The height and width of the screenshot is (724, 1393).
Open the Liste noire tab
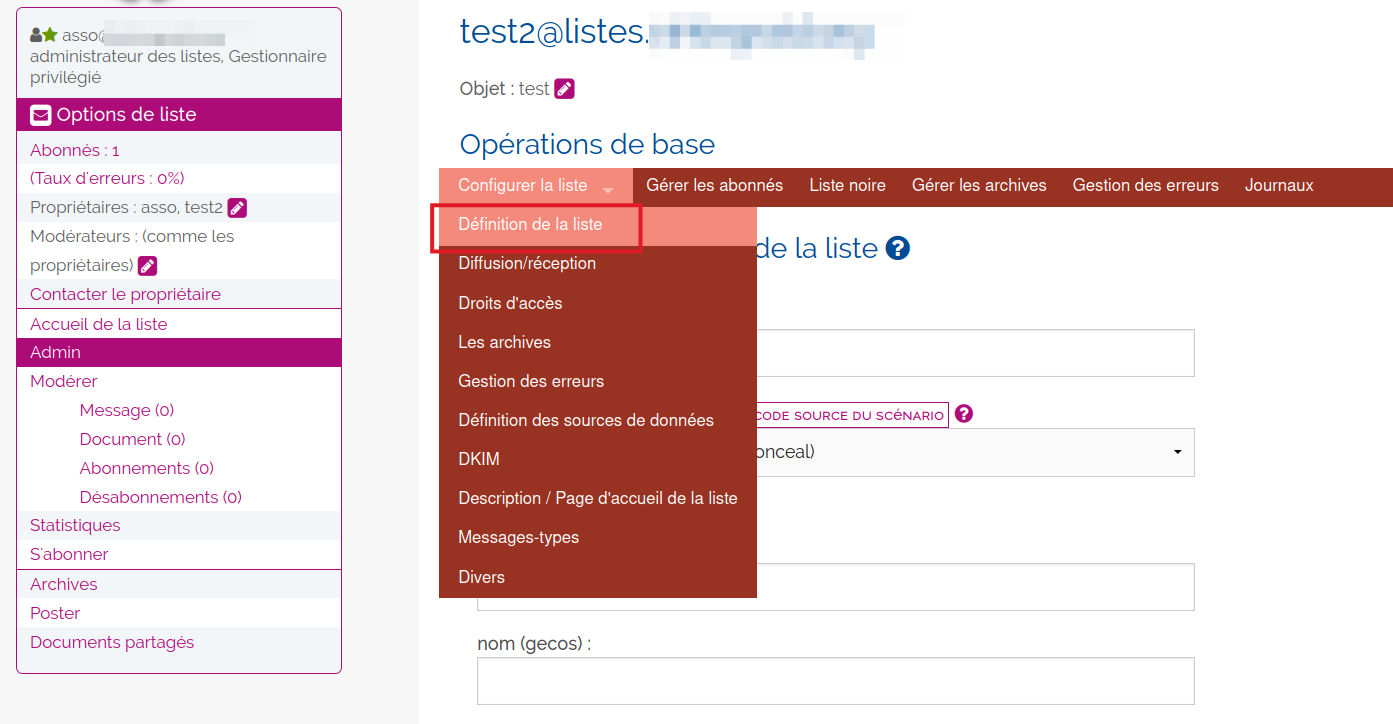[847, 186]
